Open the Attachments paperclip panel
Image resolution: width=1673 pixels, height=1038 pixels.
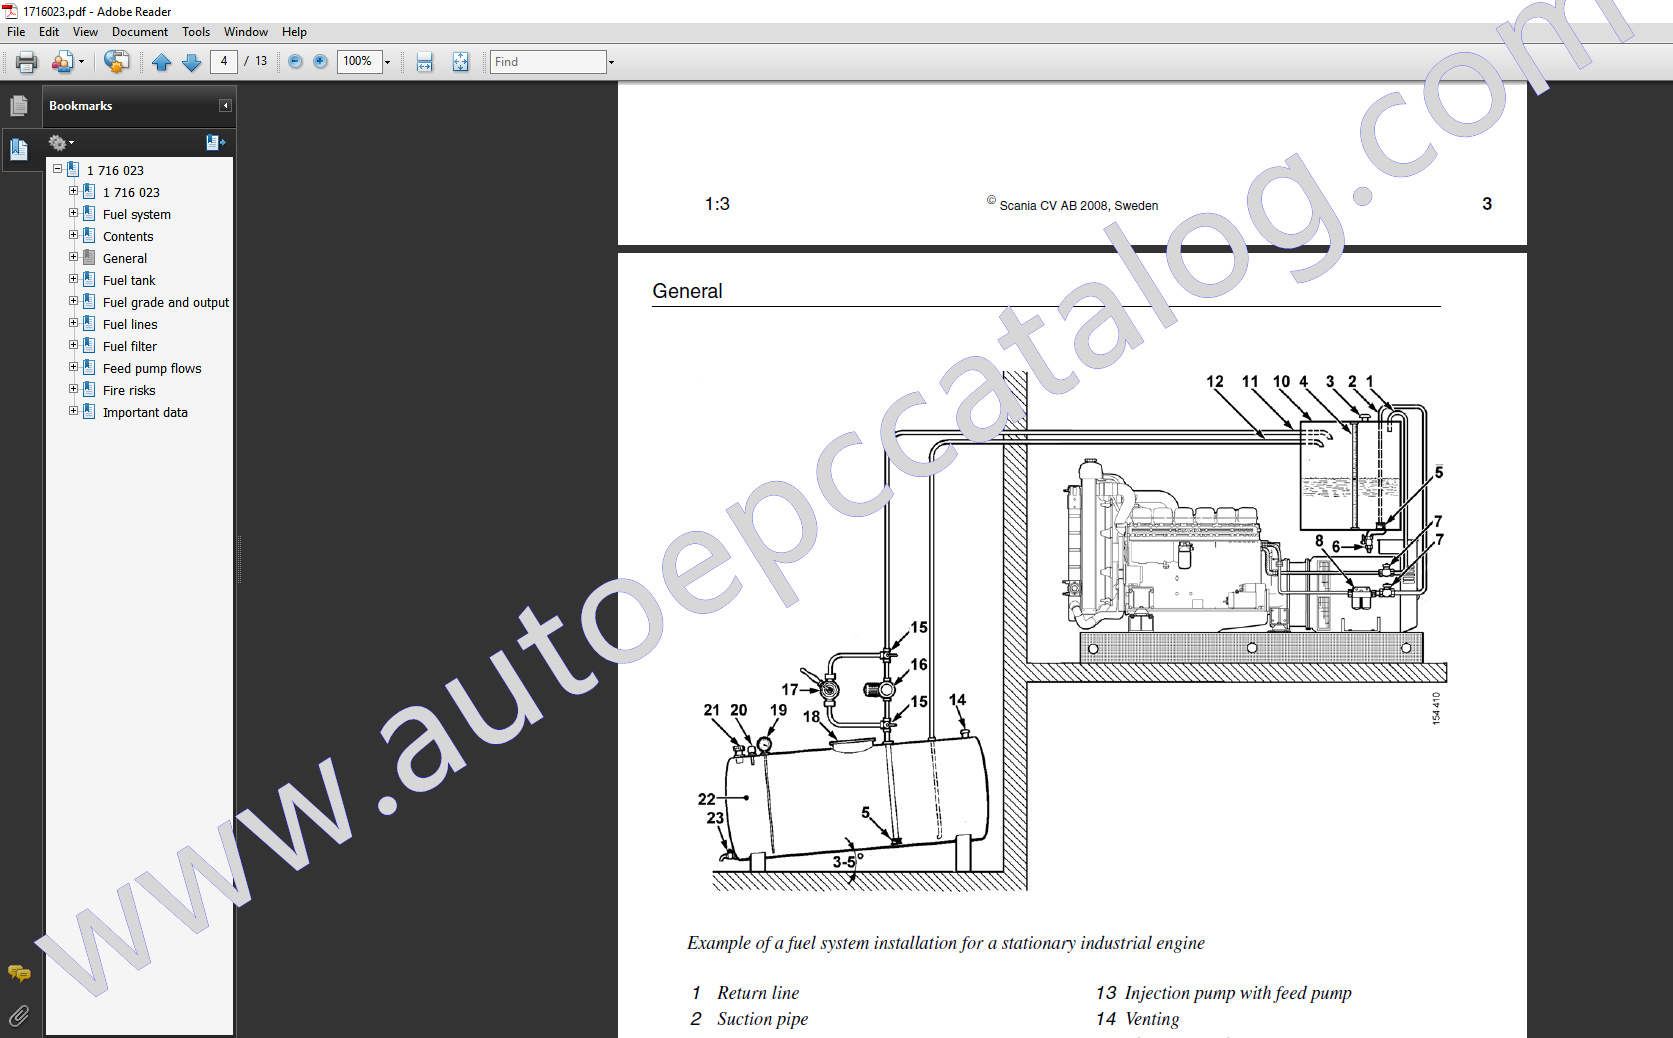[x=19, y=1016]
